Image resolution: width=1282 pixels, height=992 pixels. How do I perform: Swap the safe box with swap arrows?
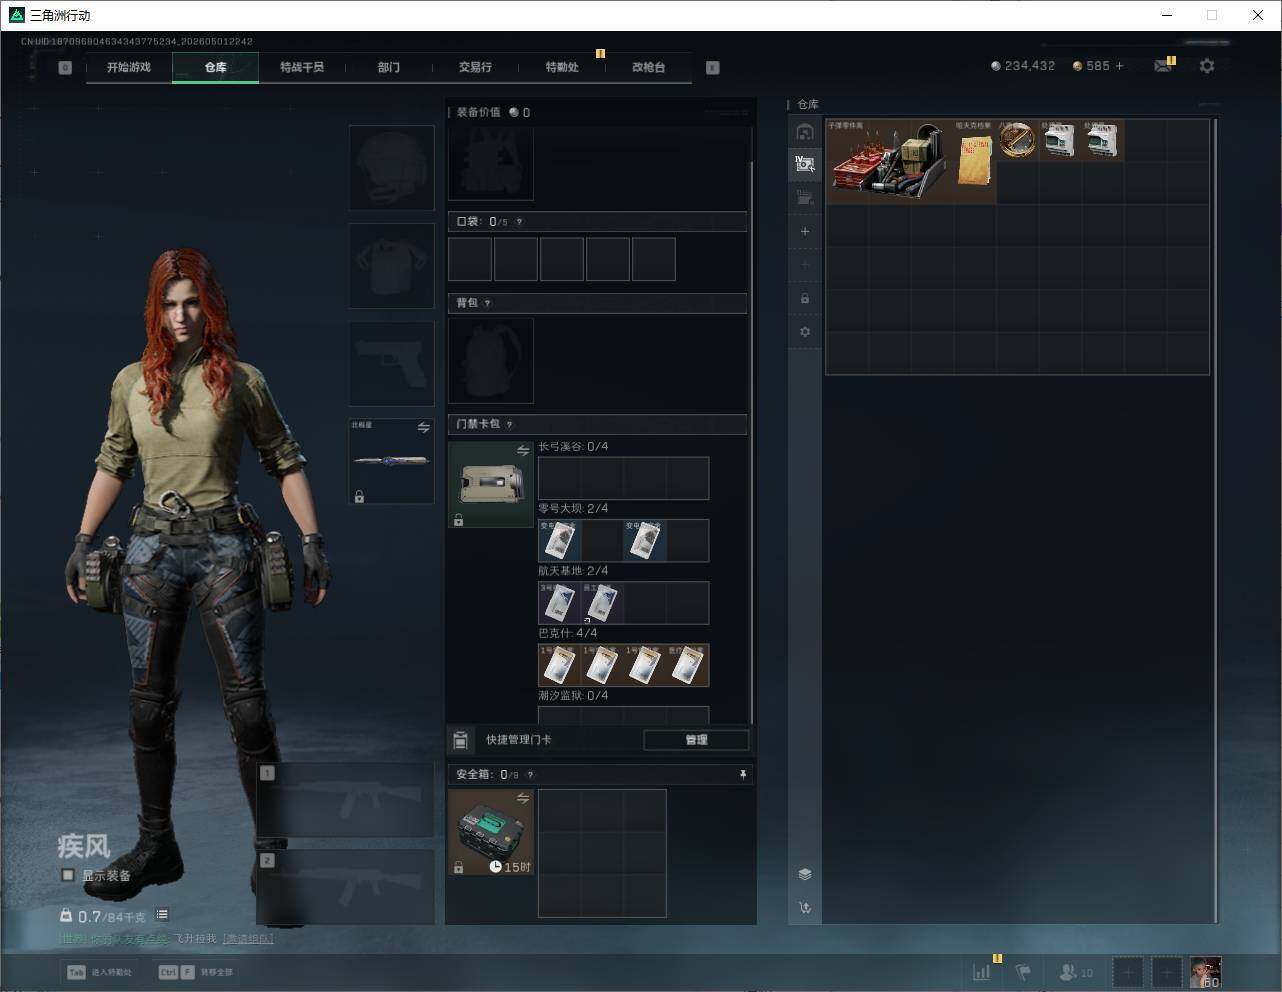pyautogui.click(x=523, y=798)
